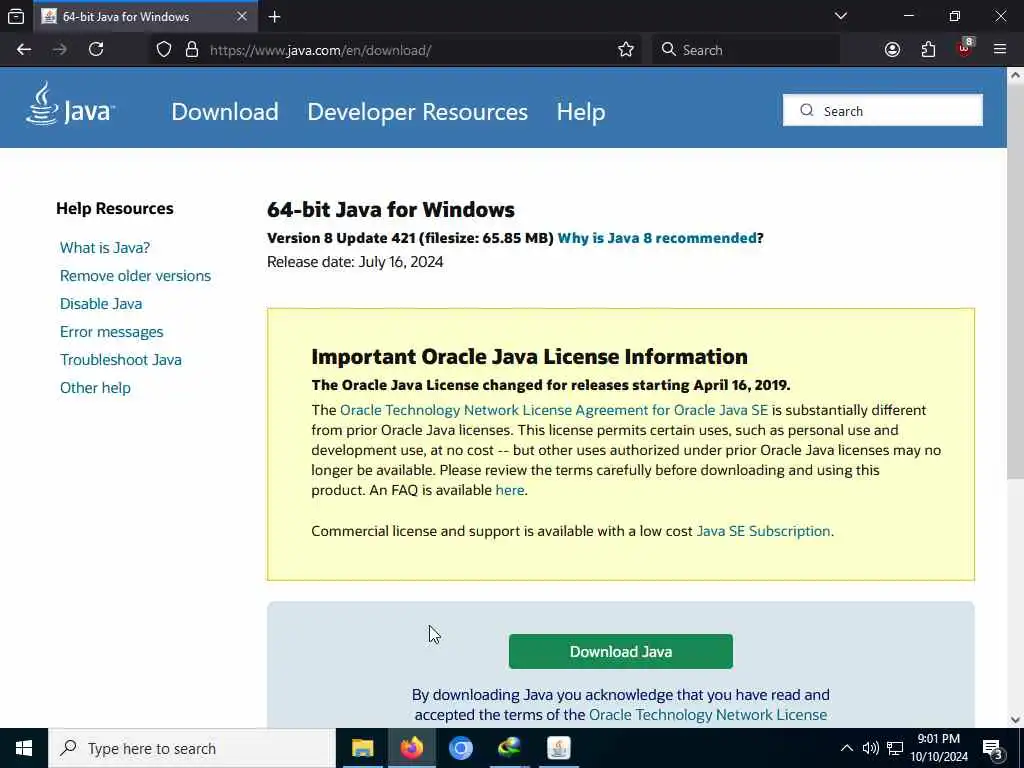Click the Java logo in header
Viewport: 1024px width, 768px height.
(x=71, y=104)
